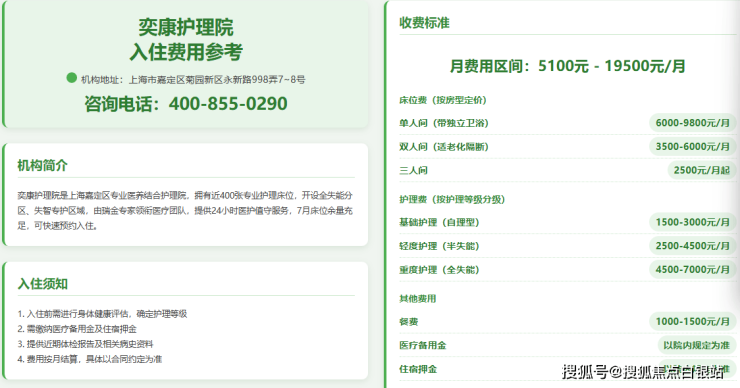This screenshot has width=740, height=388.
Task: Click the 3500-6000元/月 price badge
Action: [692, 146]
